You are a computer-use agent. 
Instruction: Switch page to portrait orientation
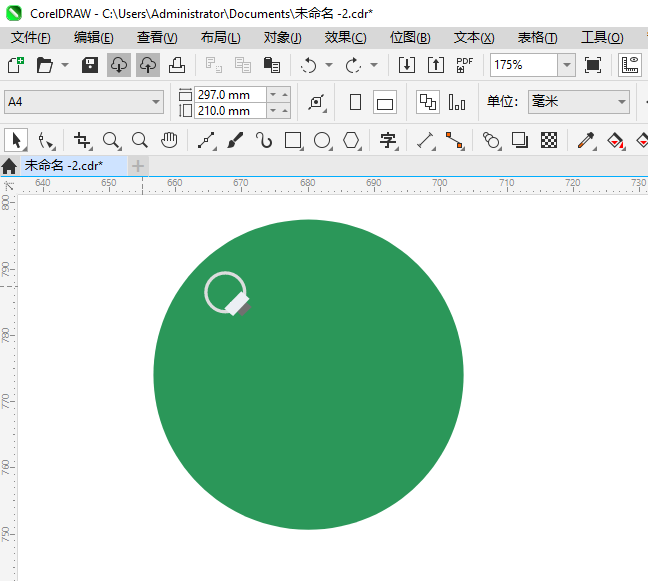pos(355,102)
